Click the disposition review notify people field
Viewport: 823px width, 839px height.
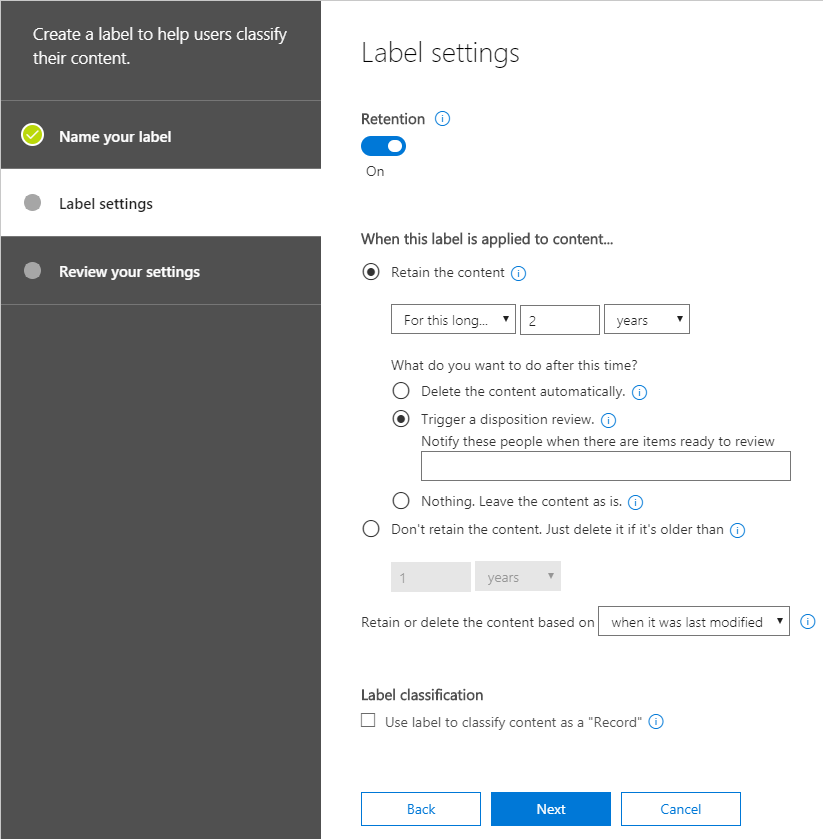(x=605, y=466)
